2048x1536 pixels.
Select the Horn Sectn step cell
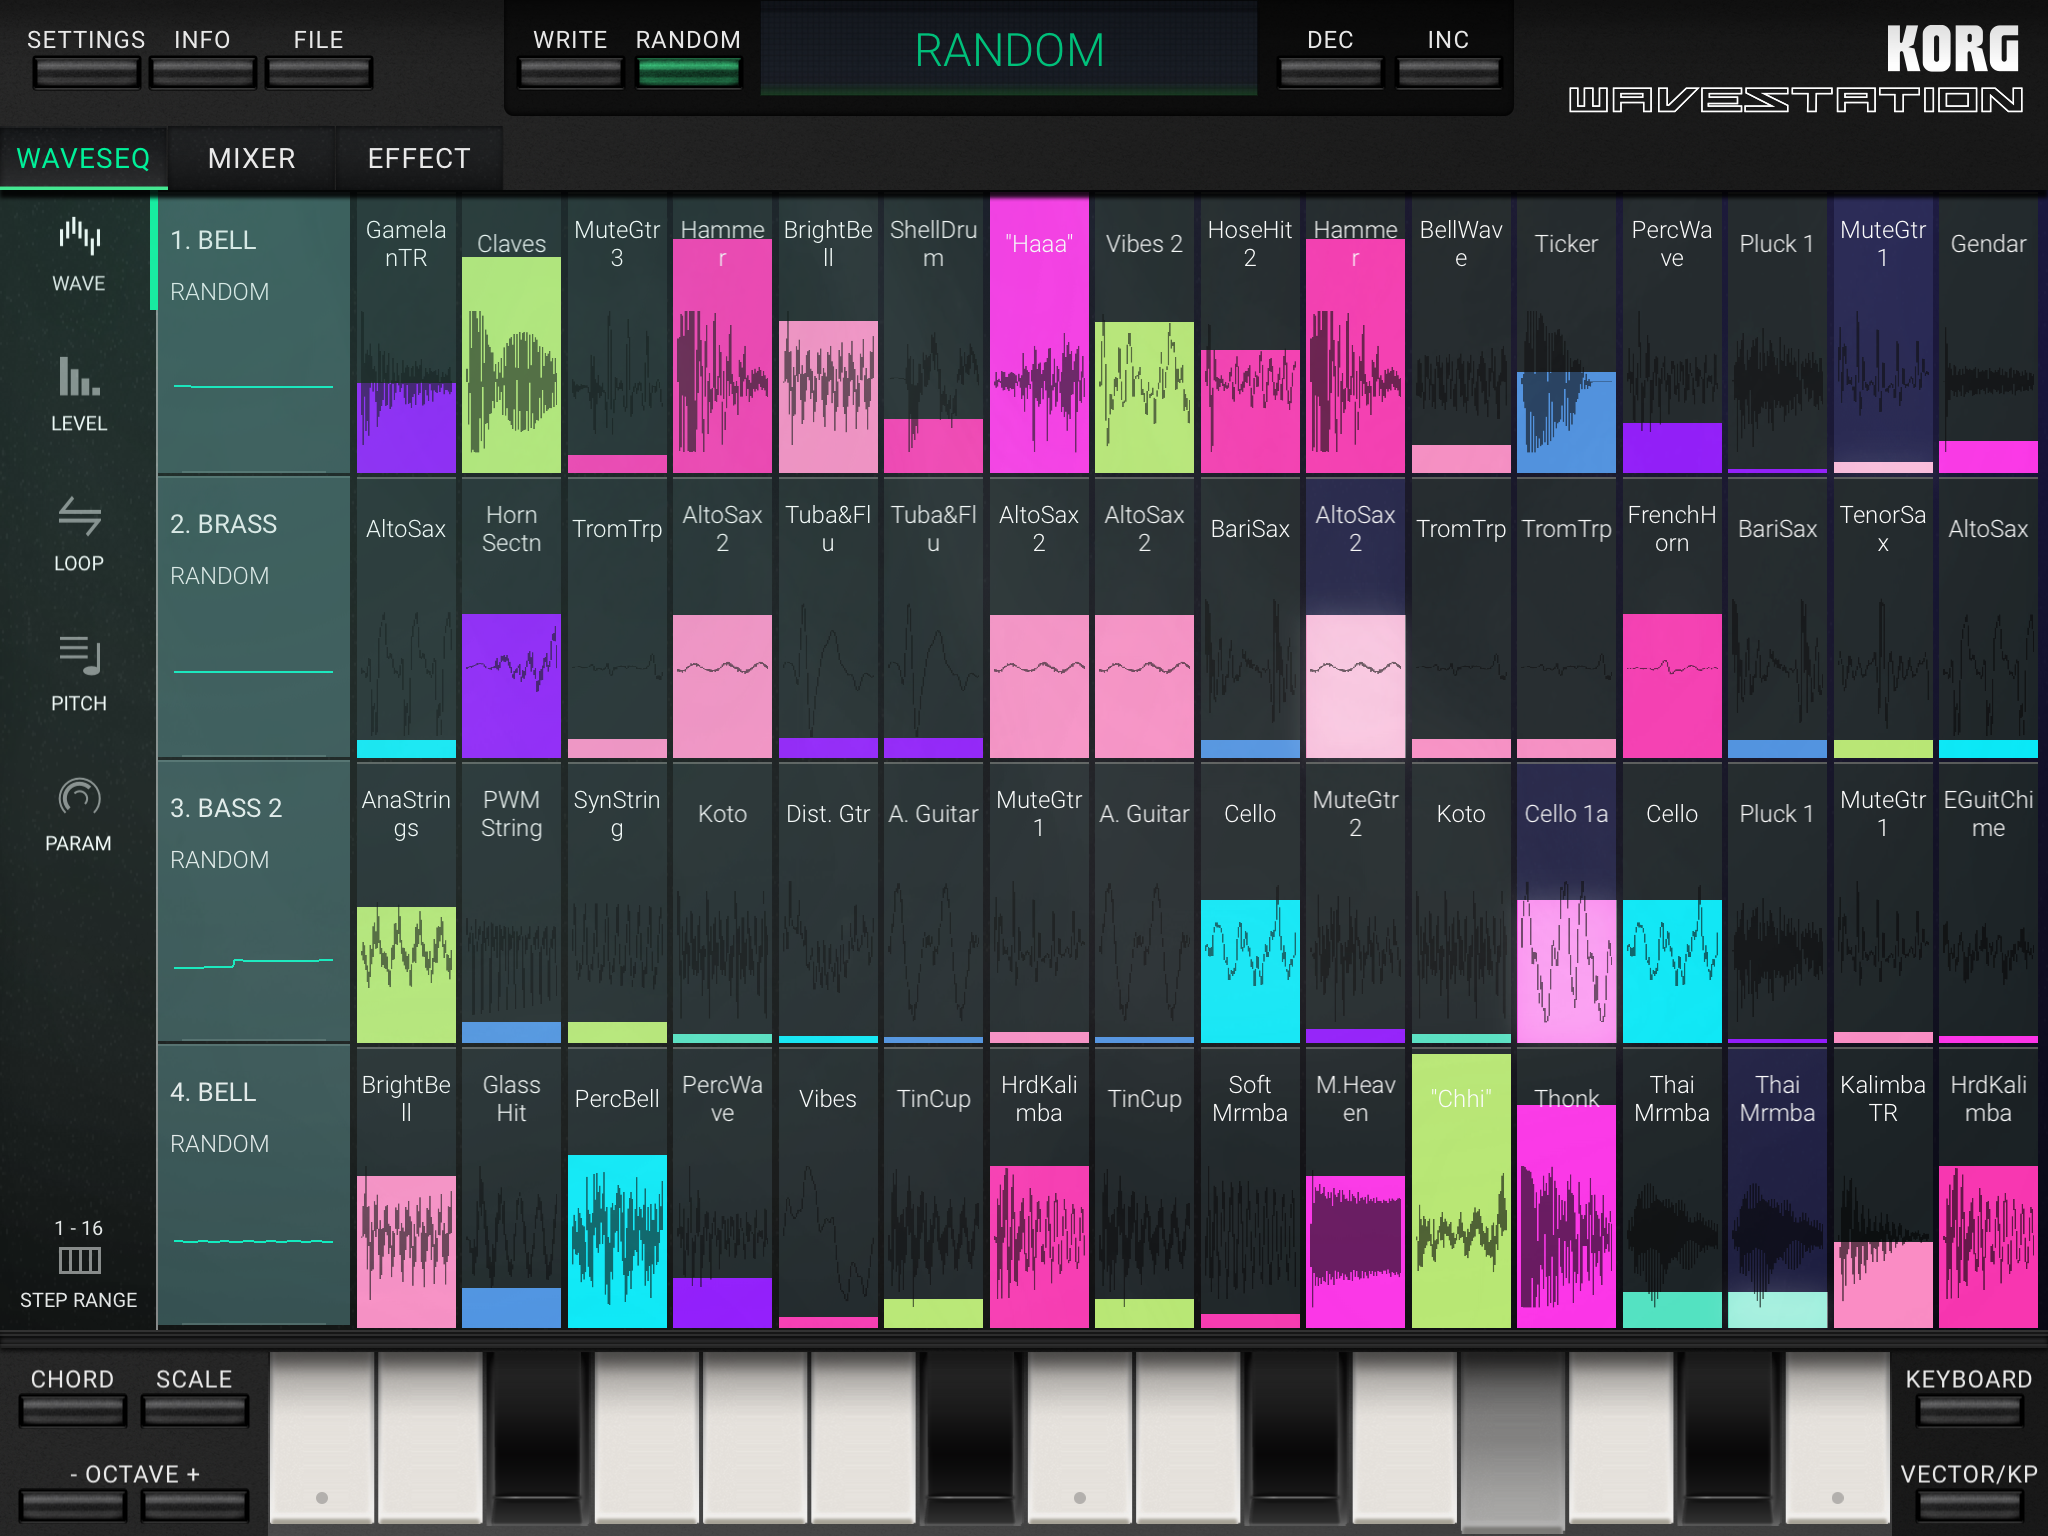click(511, 618)
